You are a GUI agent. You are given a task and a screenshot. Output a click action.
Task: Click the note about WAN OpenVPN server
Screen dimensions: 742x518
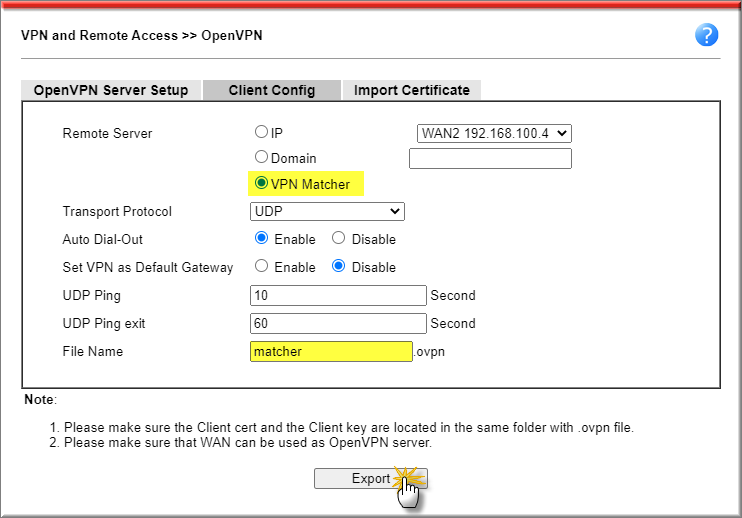248,443
